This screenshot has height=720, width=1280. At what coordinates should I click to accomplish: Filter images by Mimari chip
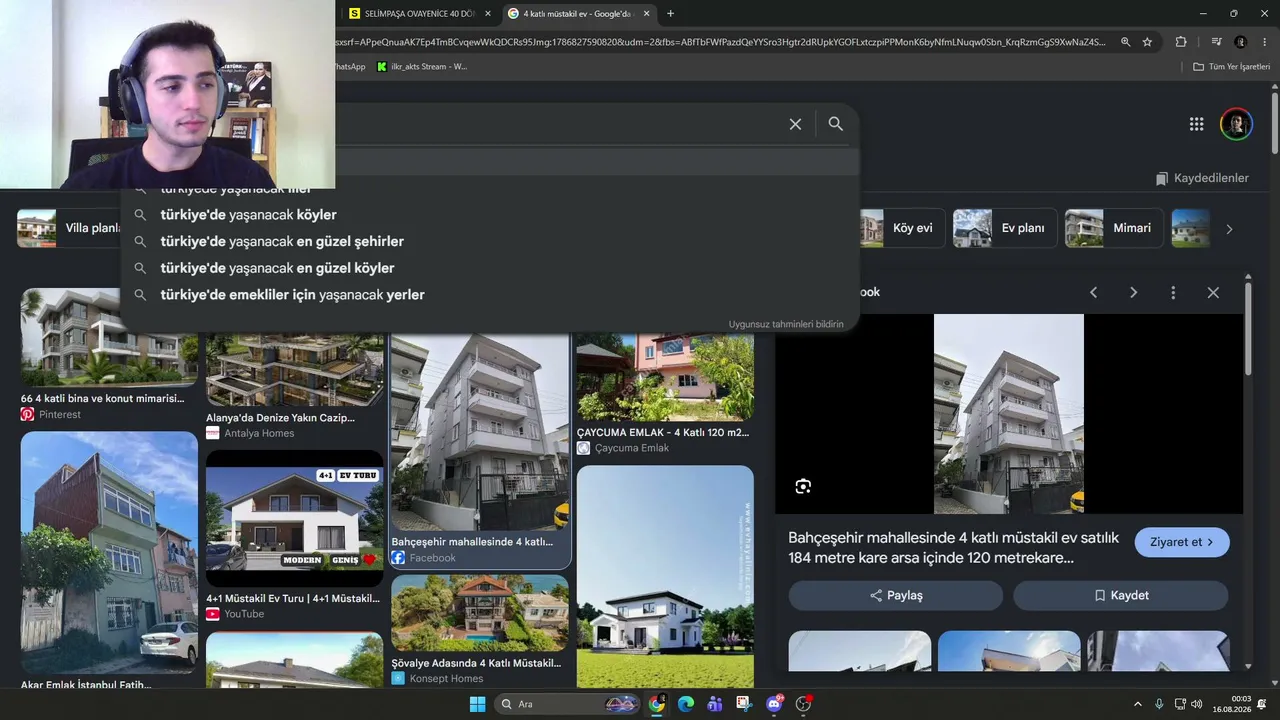1112,228
